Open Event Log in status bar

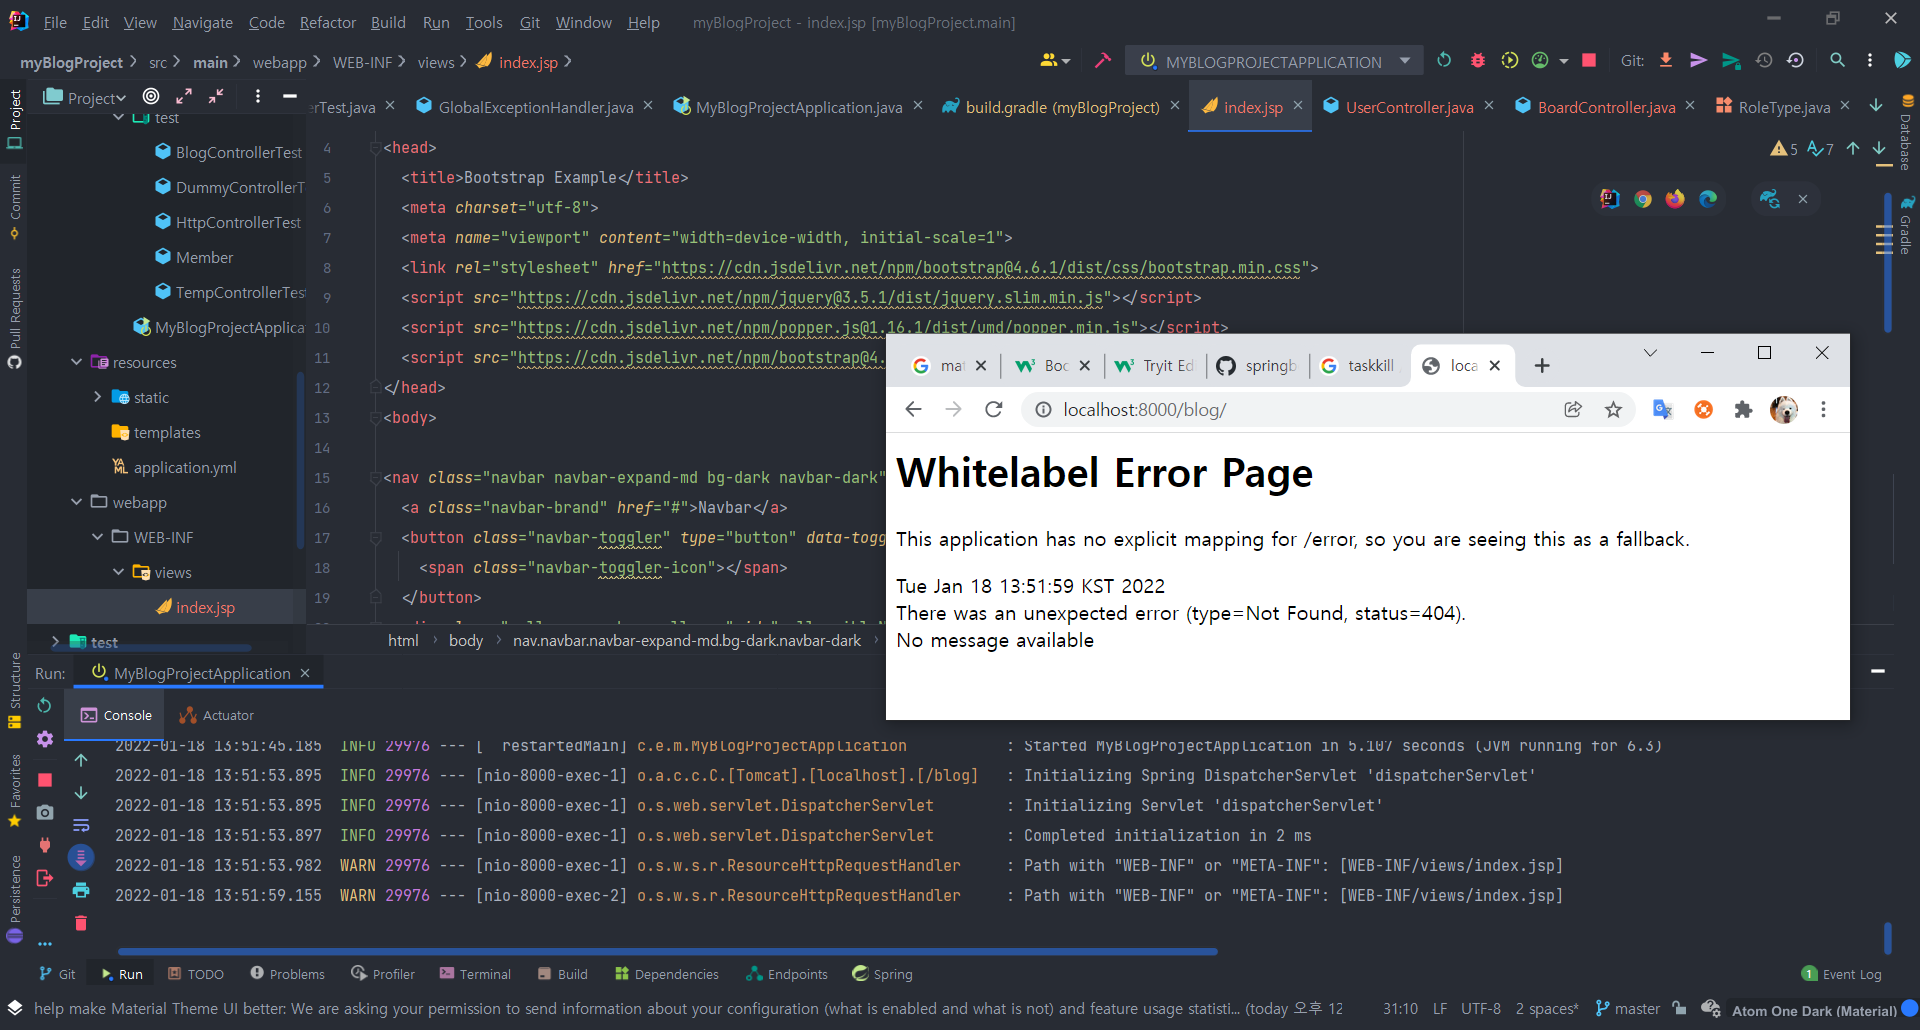(1841, 974)
